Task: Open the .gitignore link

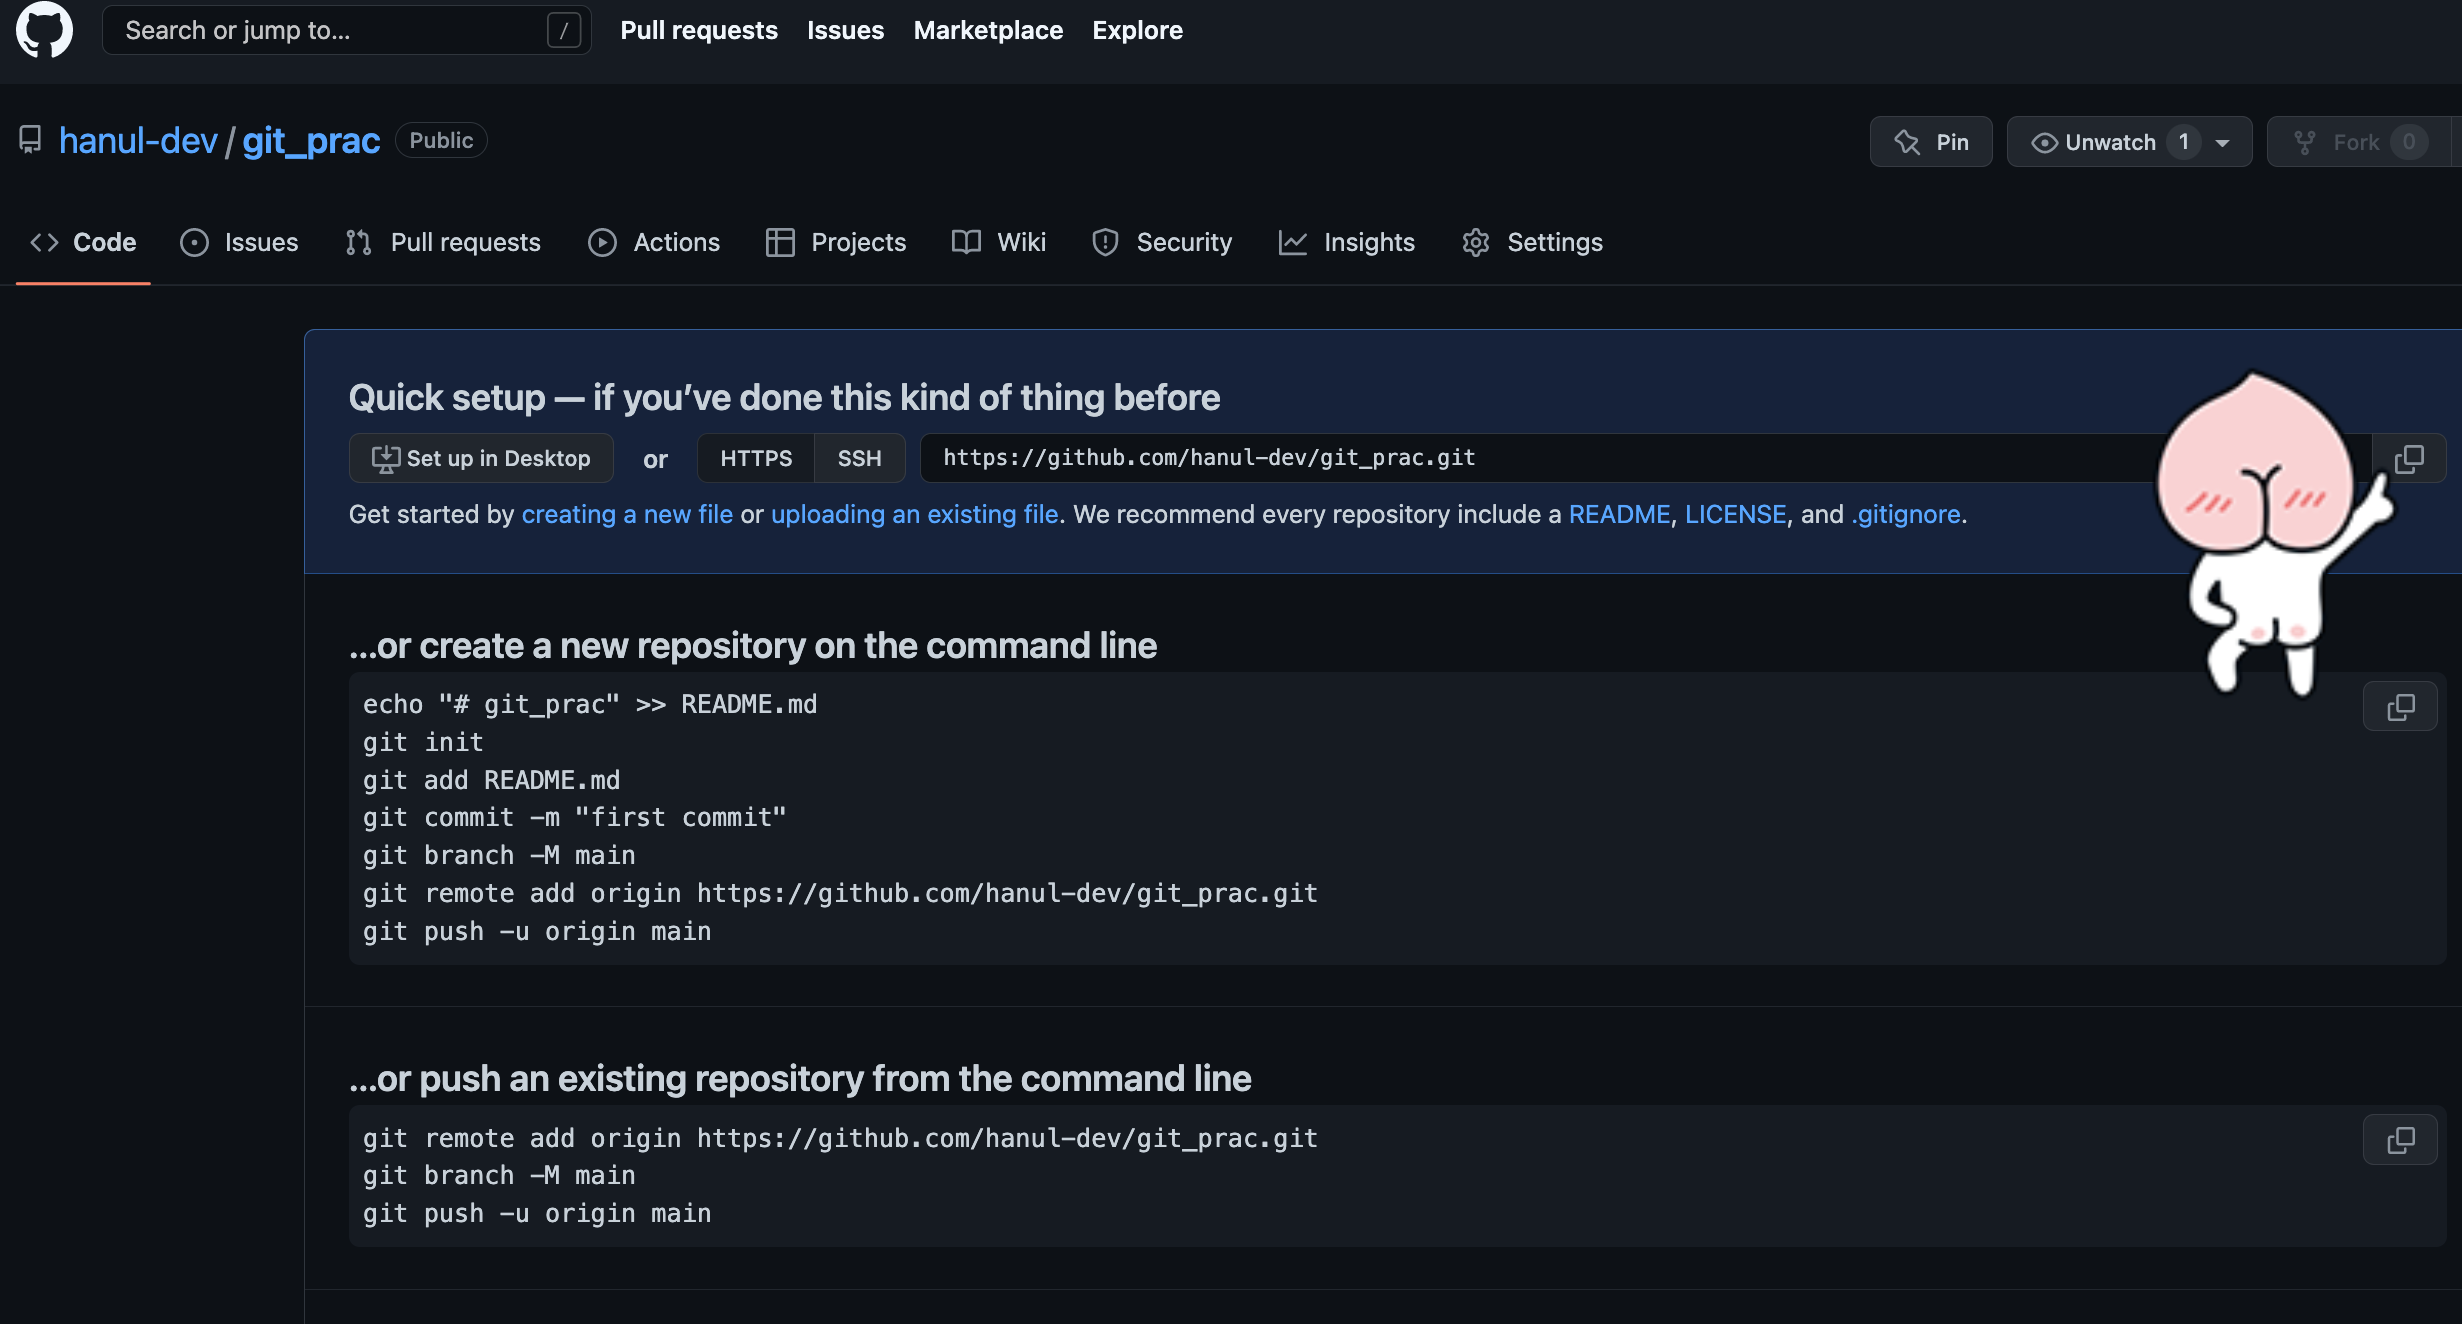Action: pos(1905,514)
